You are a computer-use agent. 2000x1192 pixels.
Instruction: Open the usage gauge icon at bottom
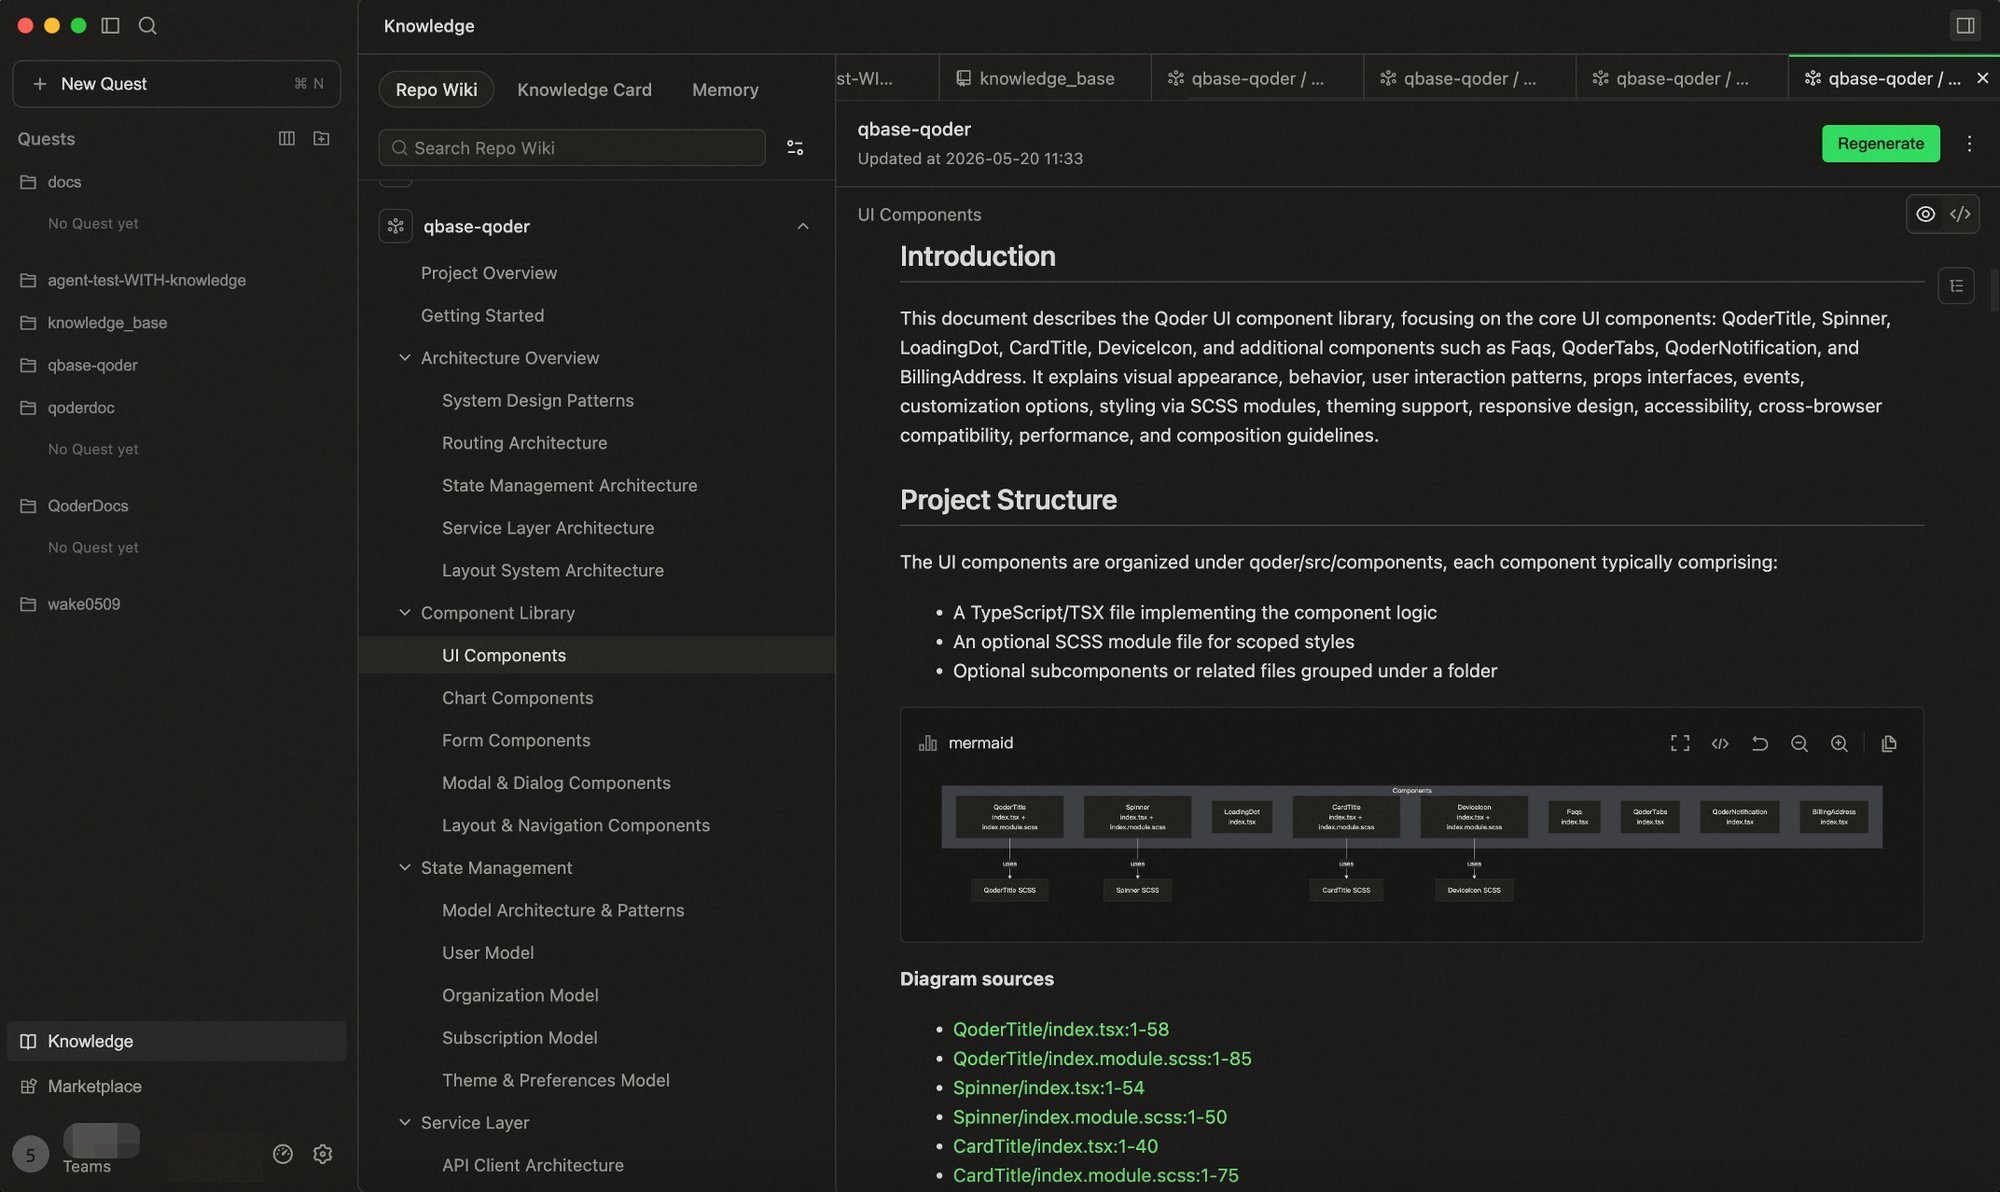pos(283,1154)
